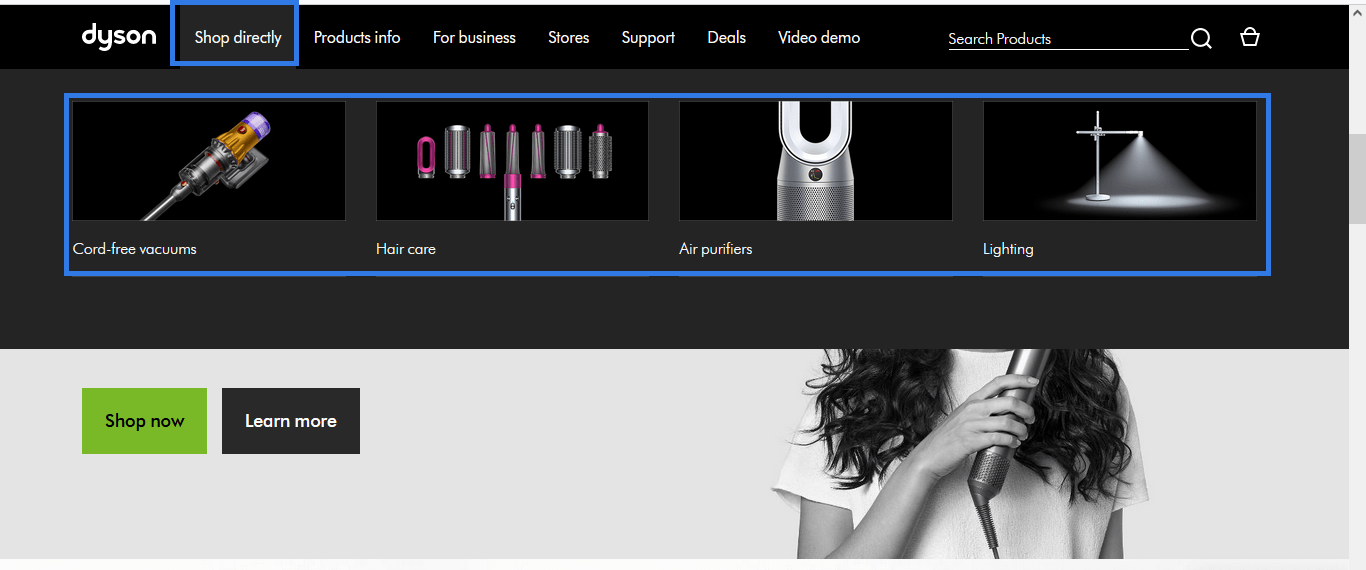Open the Lighting link
Viewport: 1366px width, 570px height.
[1008, 248]
